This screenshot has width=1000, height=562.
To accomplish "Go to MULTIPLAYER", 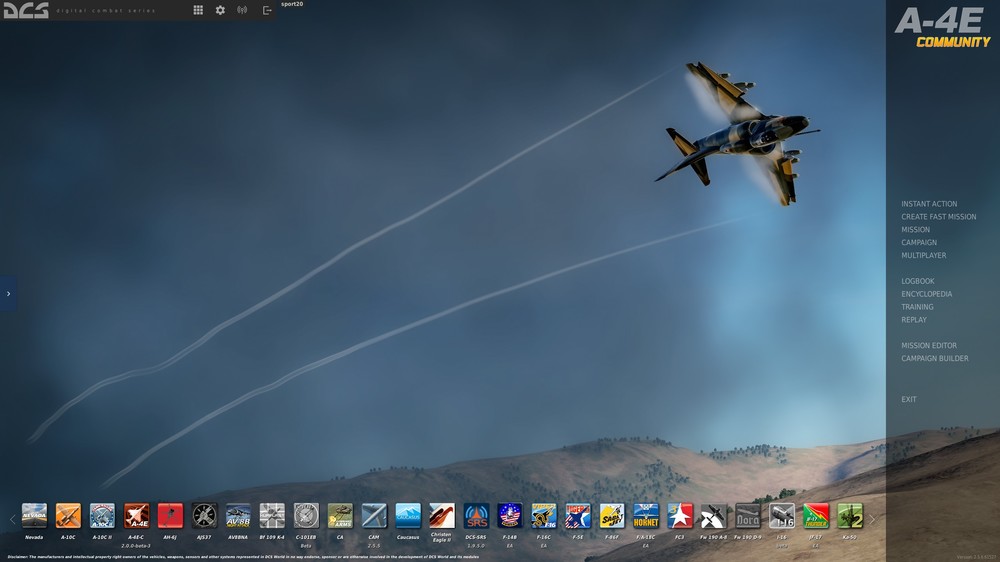I will point(923,255).
